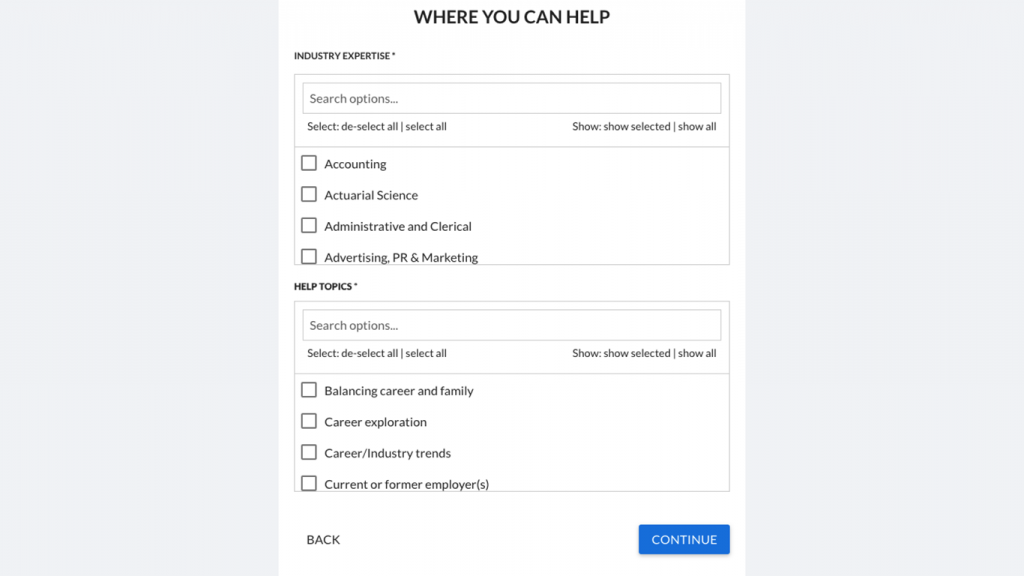This screenshot has width=1024, height=576.
Task: Click Industry Expertise search options field
Action: [511, 98]
